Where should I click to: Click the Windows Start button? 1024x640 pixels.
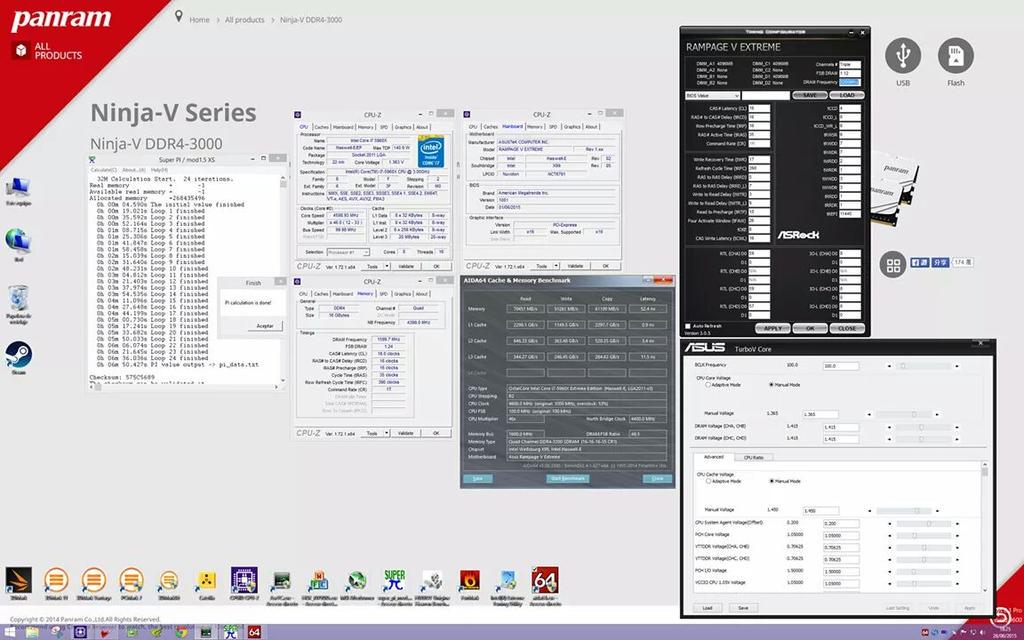(x=11, y=632)
